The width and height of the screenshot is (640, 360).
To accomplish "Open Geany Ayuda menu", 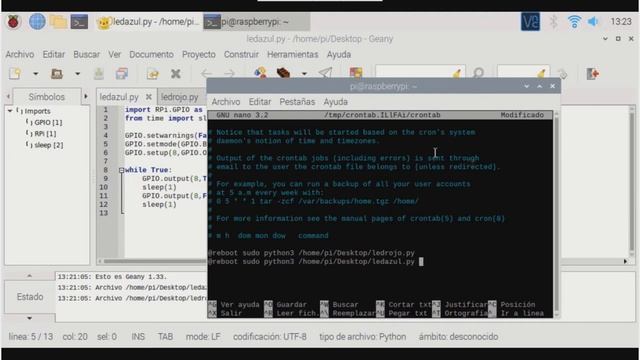I will tap(339, 54).
